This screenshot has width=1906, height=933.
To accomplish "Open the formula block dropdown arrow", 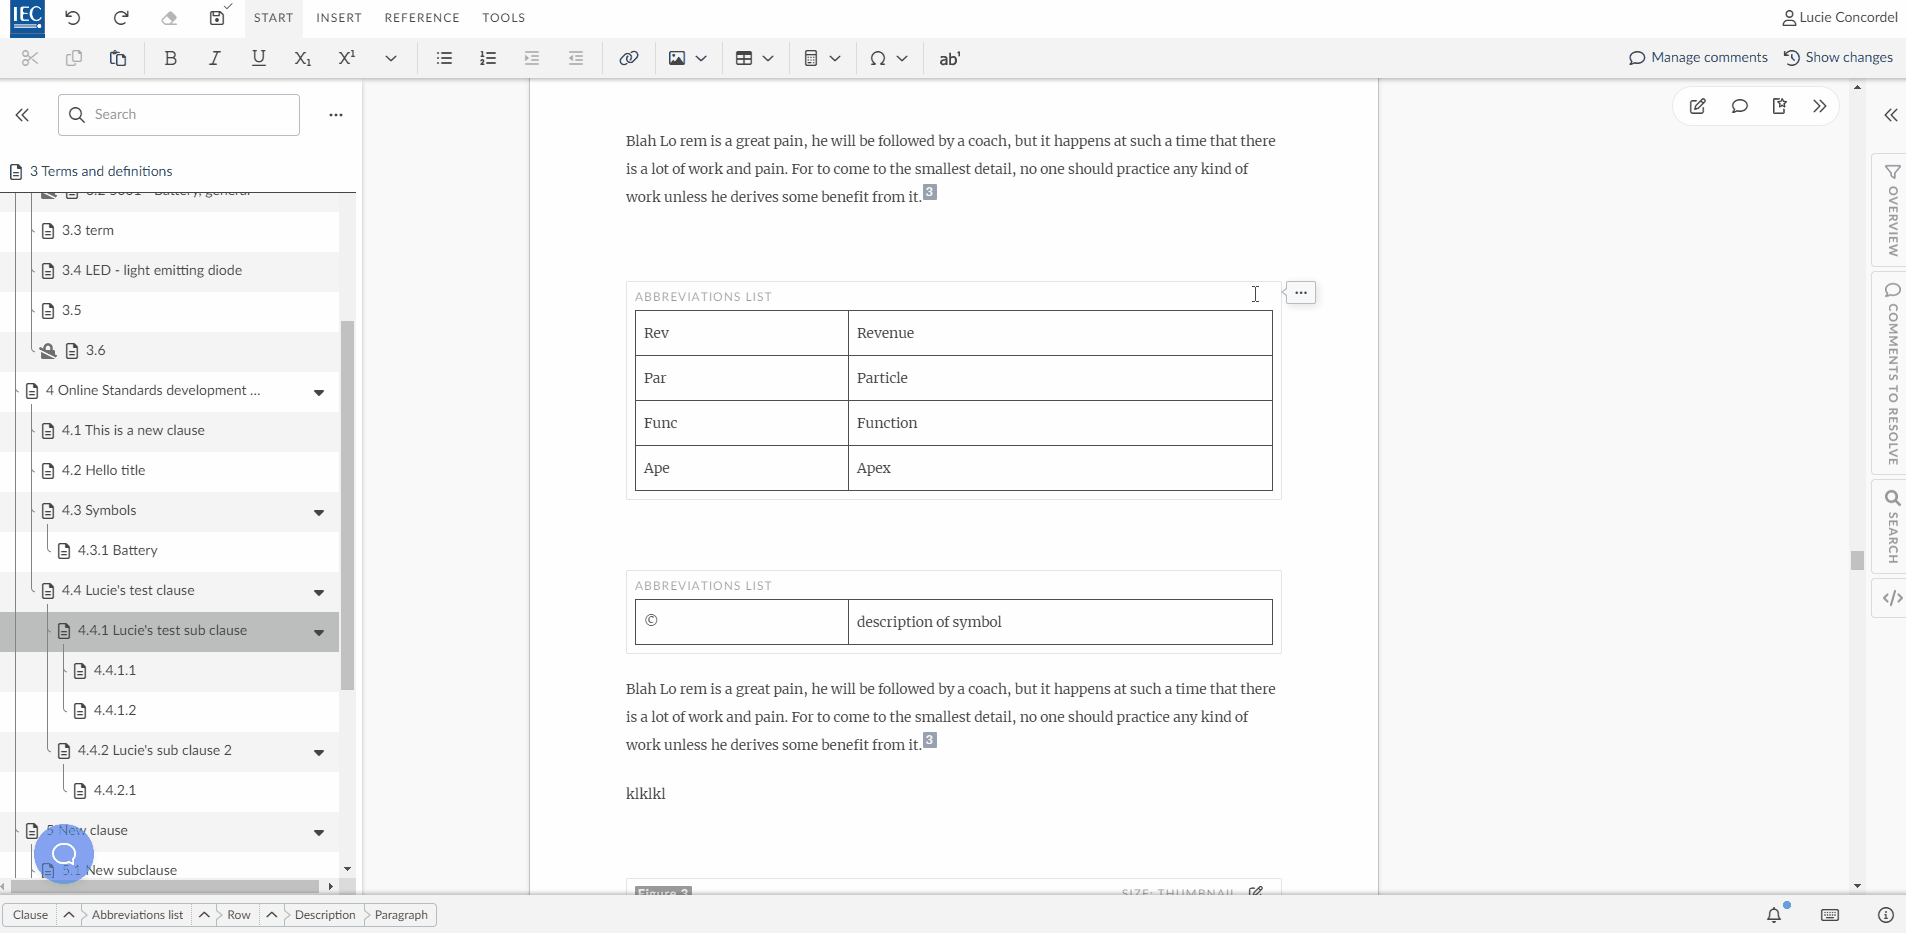I will (x=835, y=58).
